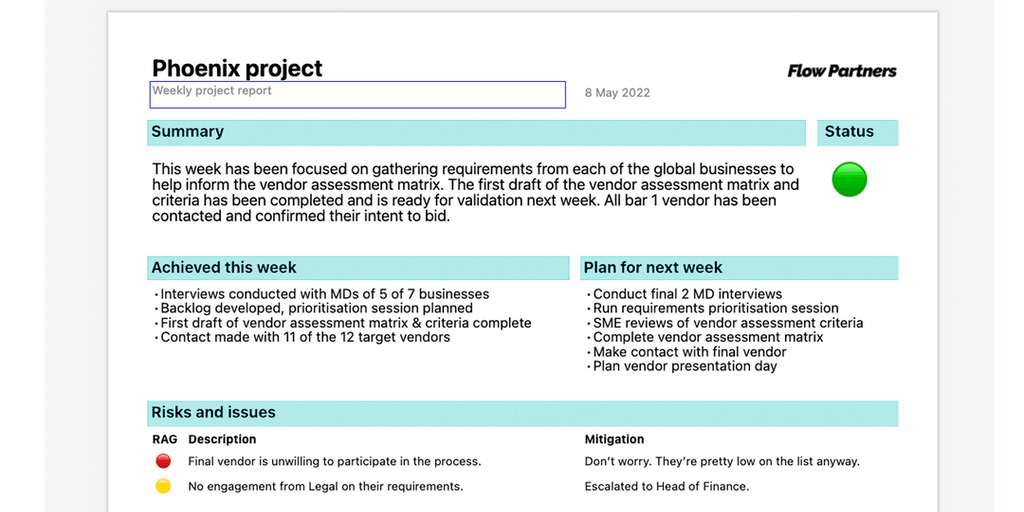
Task: Select the Phoenix project title
Action: [237, 68]
